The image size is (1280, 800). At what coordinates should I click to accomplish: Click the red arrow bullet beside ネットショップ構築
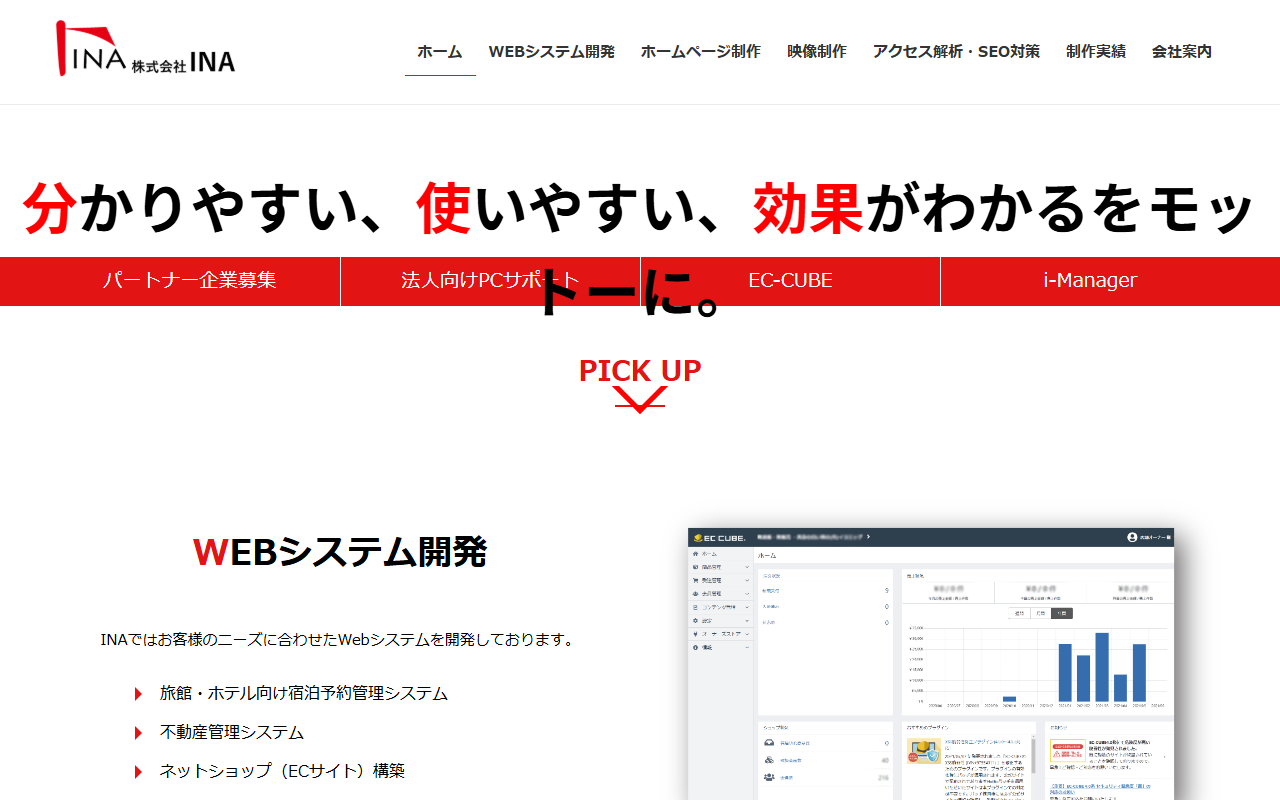click(139, 772)
